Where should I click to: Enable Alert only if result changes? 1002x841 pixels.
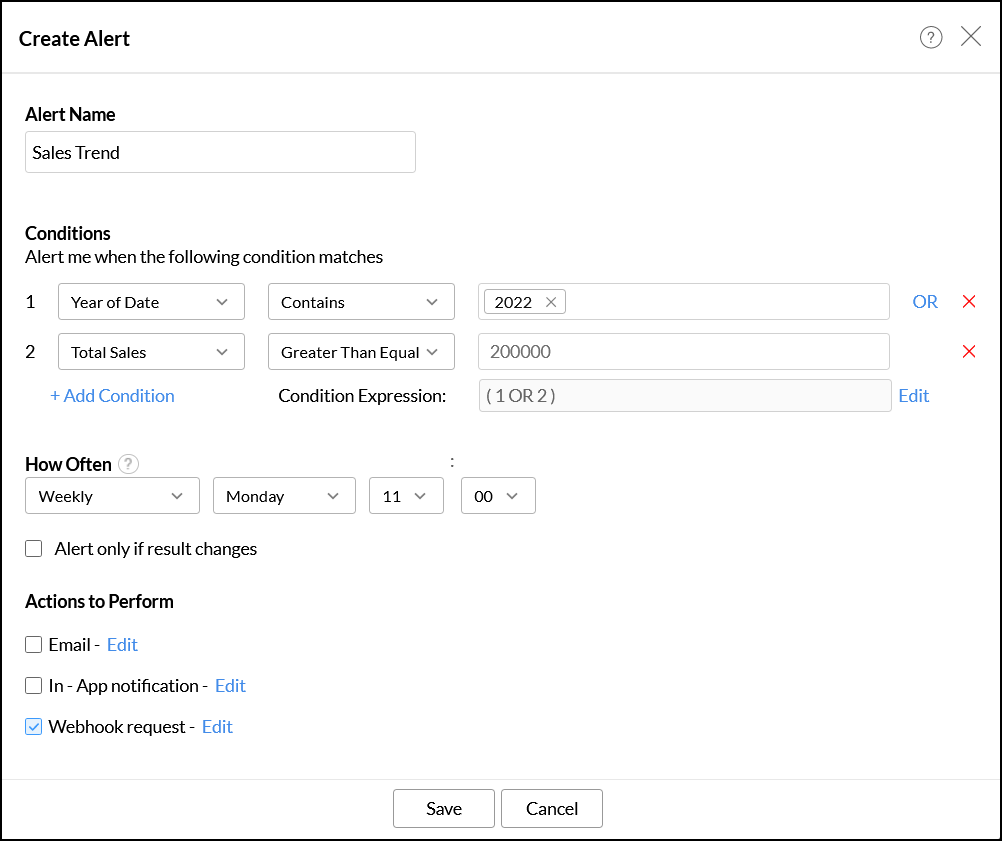pyautogui.click(x=34, y=548)
